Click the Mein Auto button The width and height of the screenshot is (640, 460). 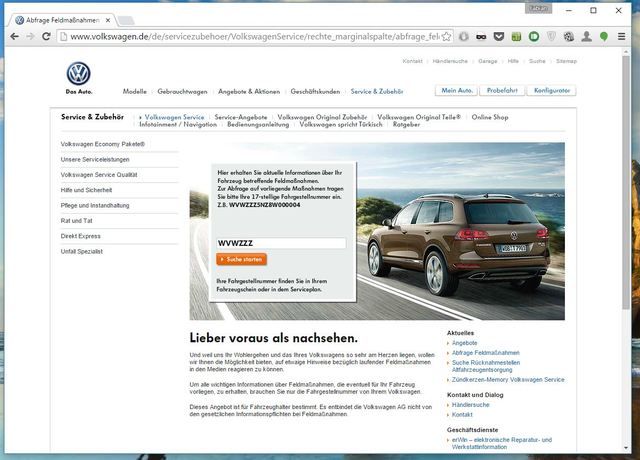click(x=457, y=91)
